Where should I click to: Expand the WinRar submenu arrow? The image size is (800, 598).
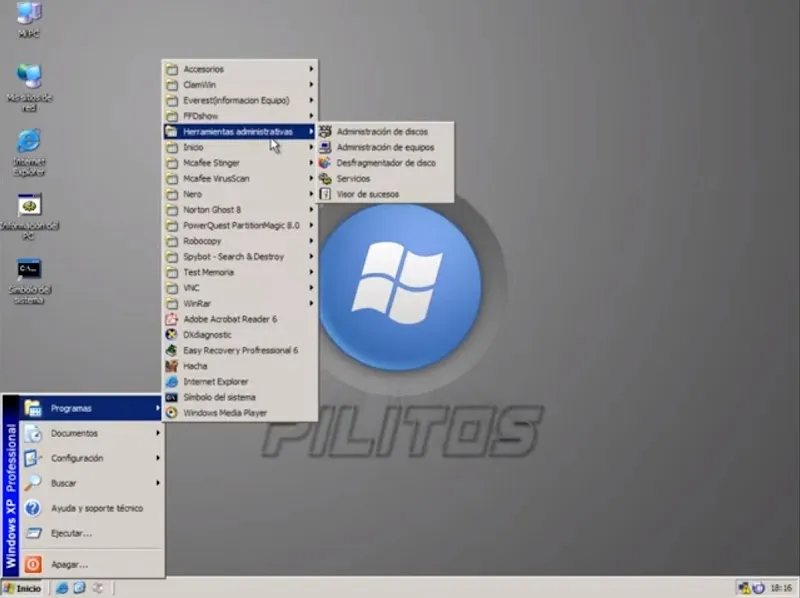311,304
